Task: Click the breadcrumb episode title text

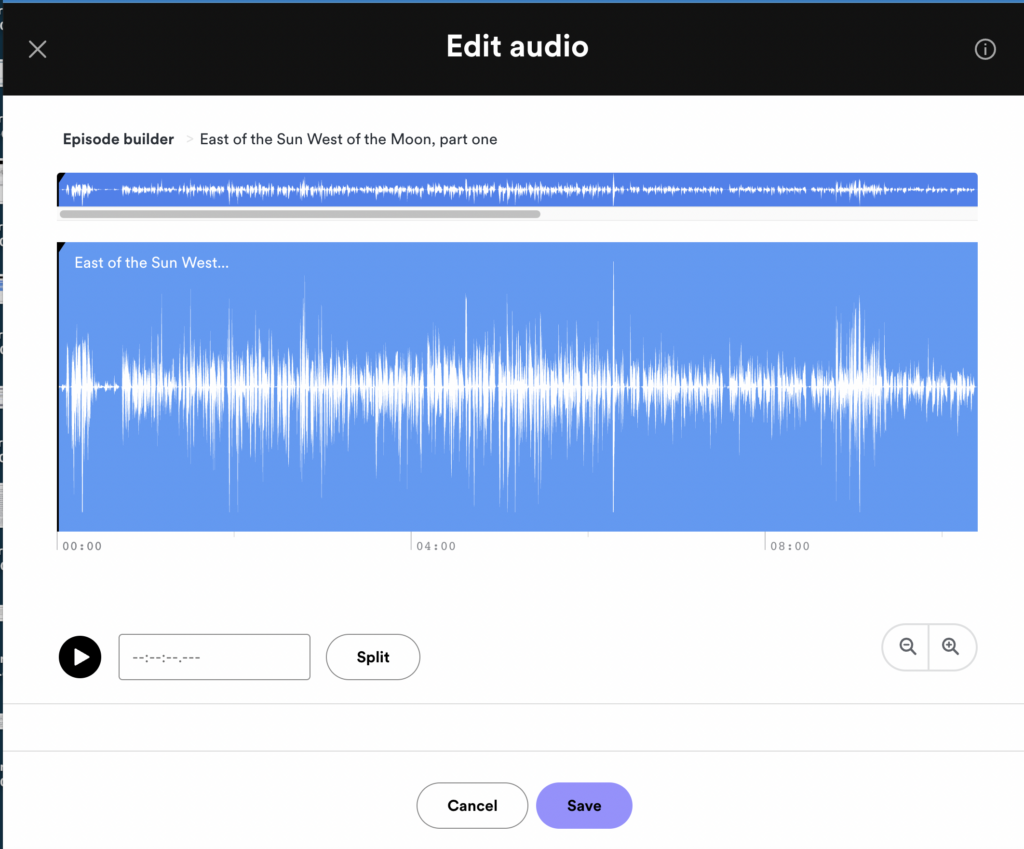Action: tap(348, 139)
